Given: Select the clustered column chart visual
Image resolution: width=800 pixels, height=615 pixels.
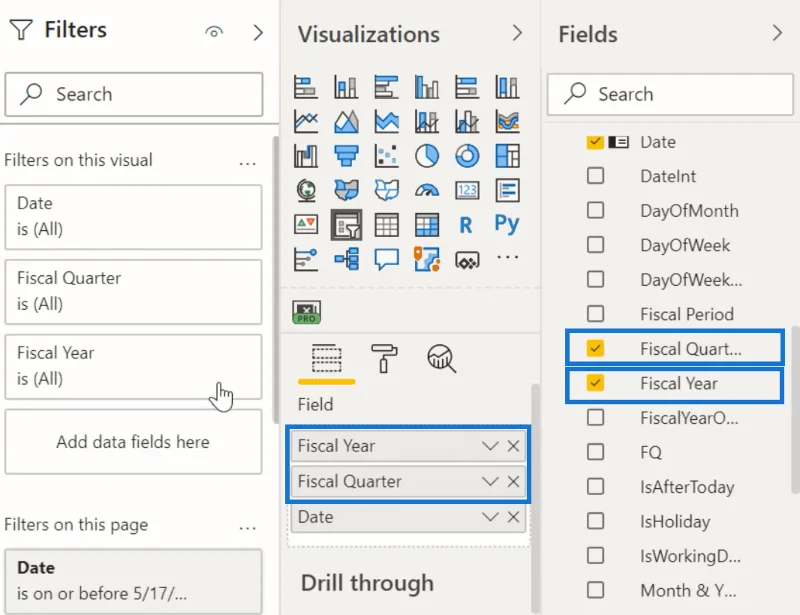Looking at the screenshot, I should pos(427,87).
